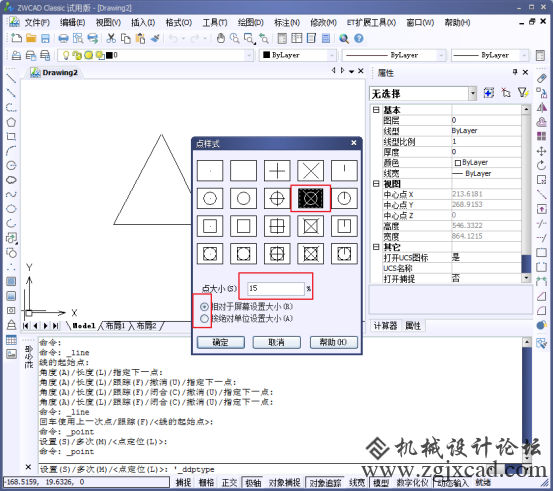Image resolution: width=554 pixels, height=491 pixels.
Task: Switch to the 布局1 layout tab
Action: click(116, 326)
